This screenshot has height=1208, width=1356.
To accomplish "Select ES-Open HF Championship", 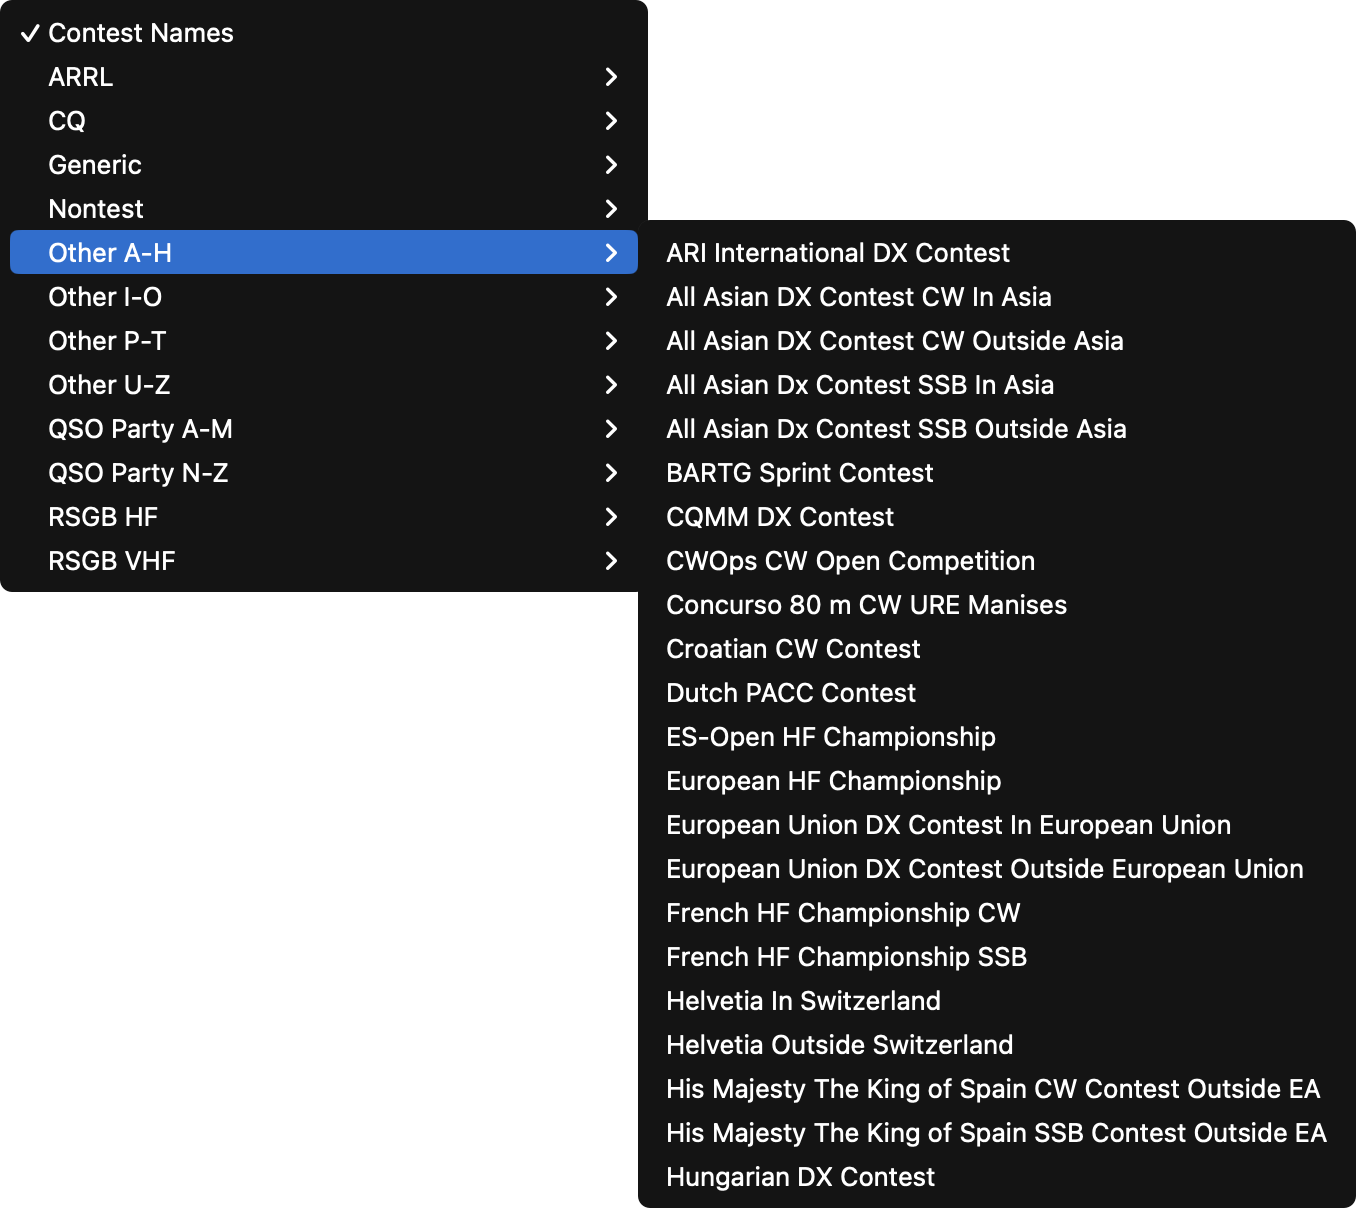I will 997,737.
